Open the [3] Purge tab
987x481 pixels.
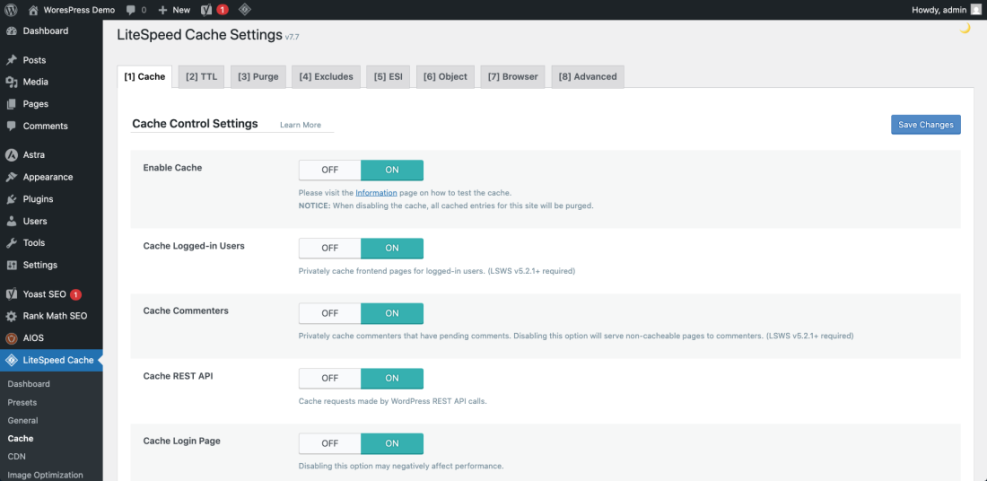click(x=258, y=77)
